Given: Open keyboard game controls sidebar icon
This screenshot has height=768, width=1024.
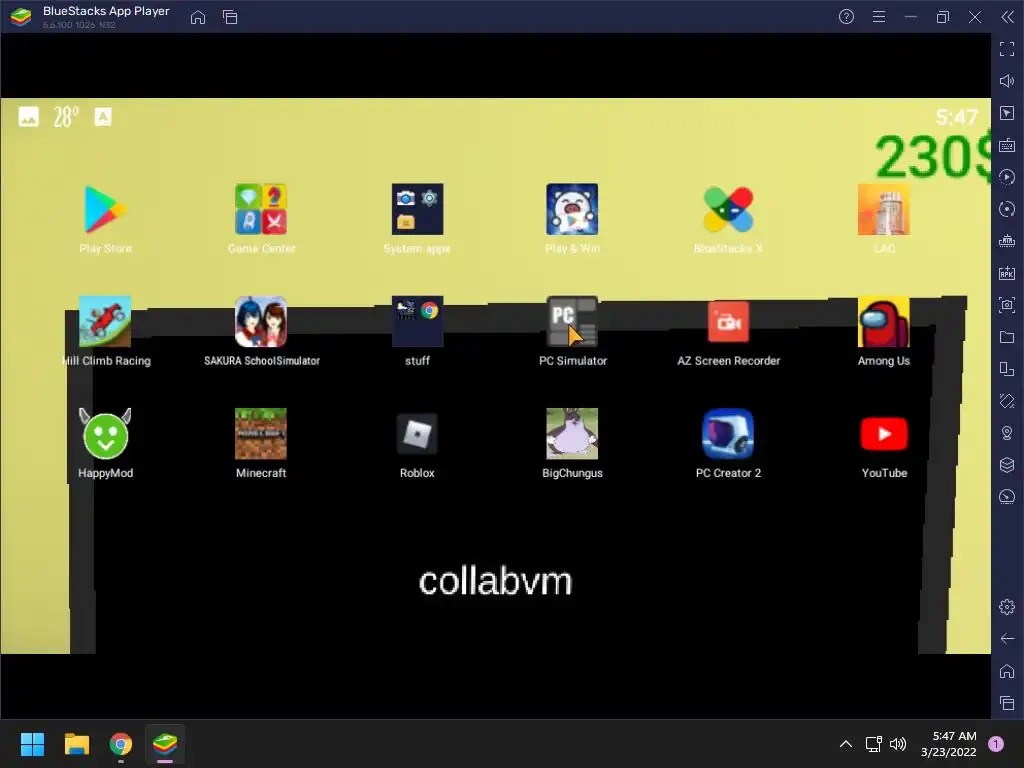Looking at the screenshot, I should (x=1007, y=145).
